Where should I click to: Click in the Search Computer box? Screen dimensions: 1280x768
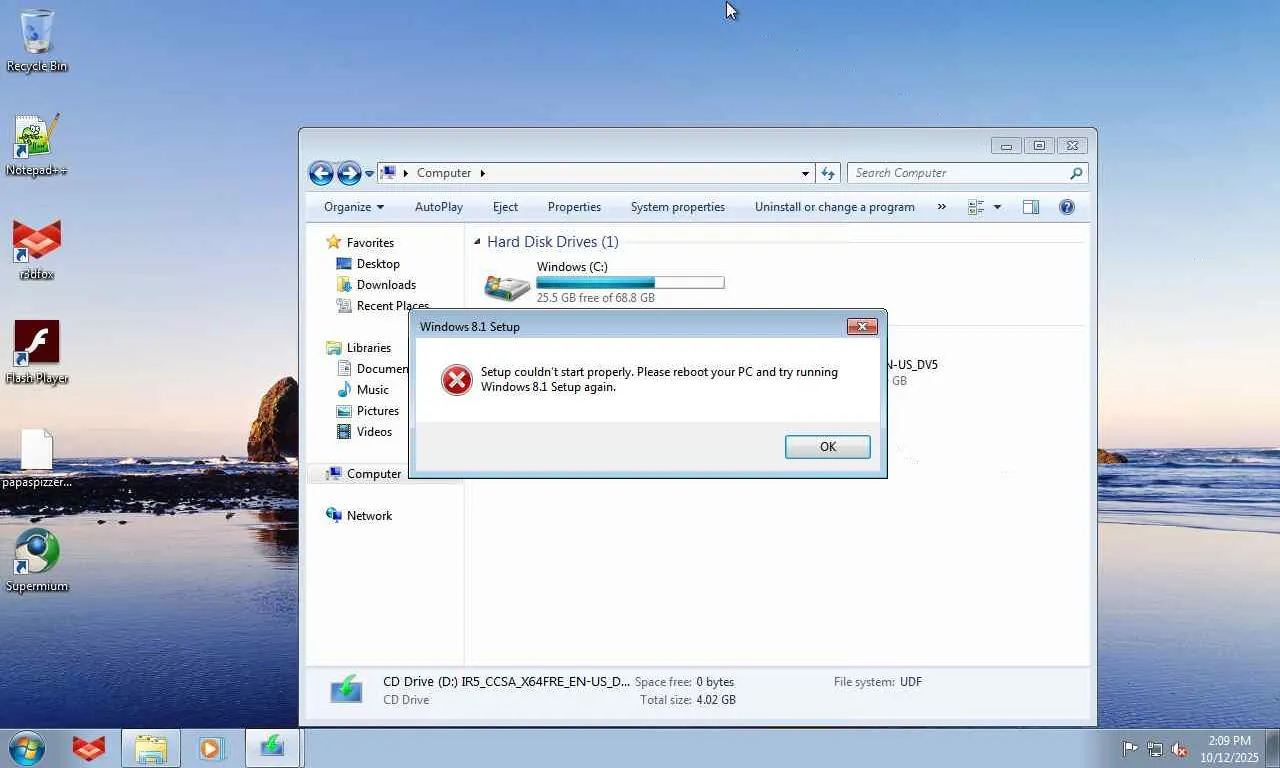[958, 173]
